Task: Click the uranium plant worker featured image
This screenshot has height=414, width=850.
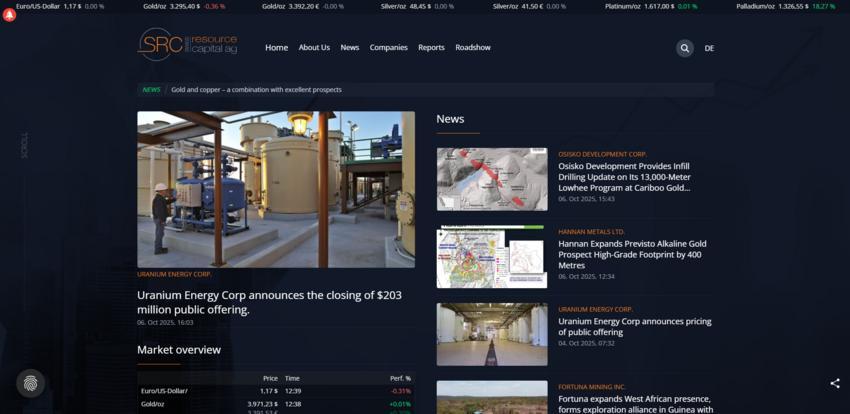Action: pos(276,189)
